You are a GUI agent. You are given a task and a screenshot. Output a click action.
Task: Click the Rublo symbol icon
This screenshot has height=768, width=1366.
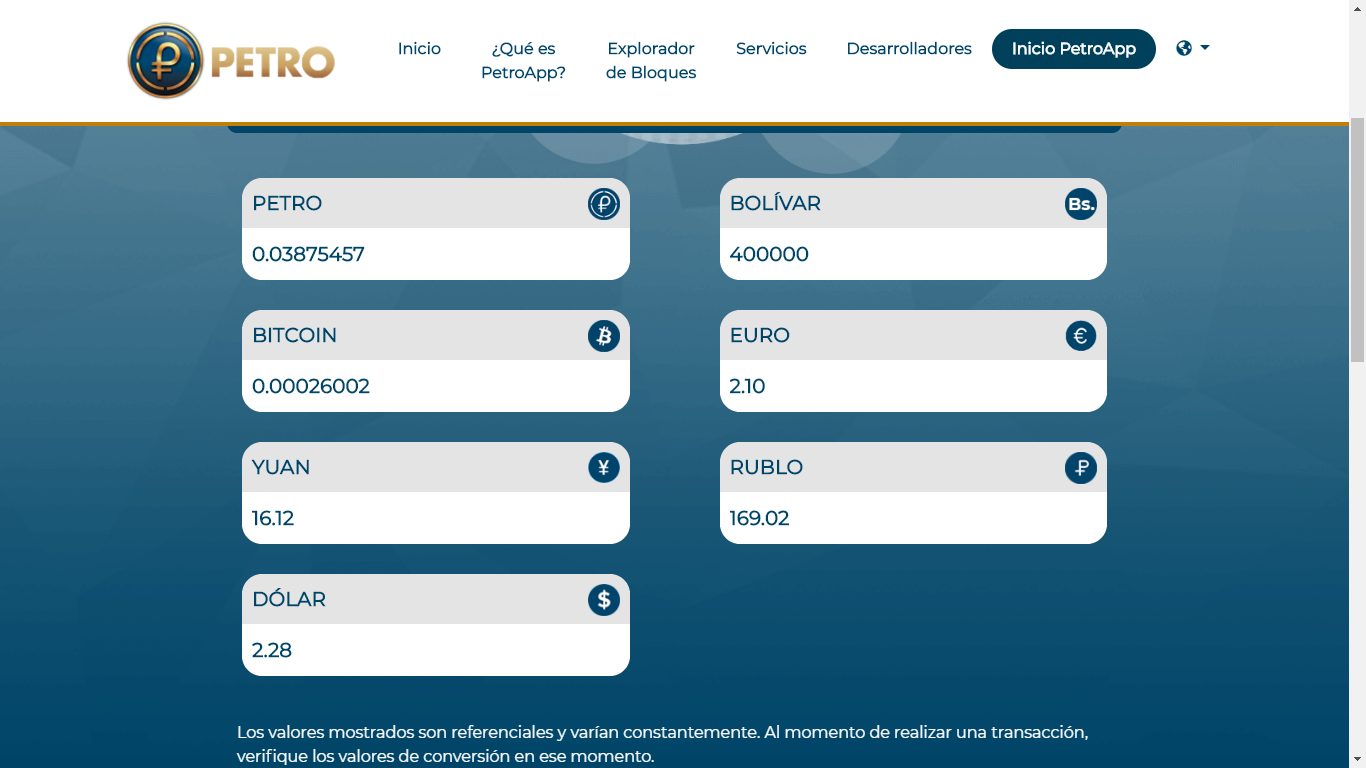tap(1081, 468)
